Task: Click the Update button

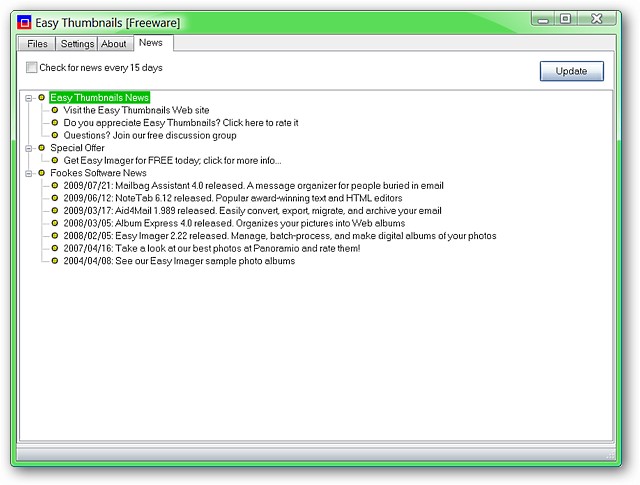Action: click(571, 71)
